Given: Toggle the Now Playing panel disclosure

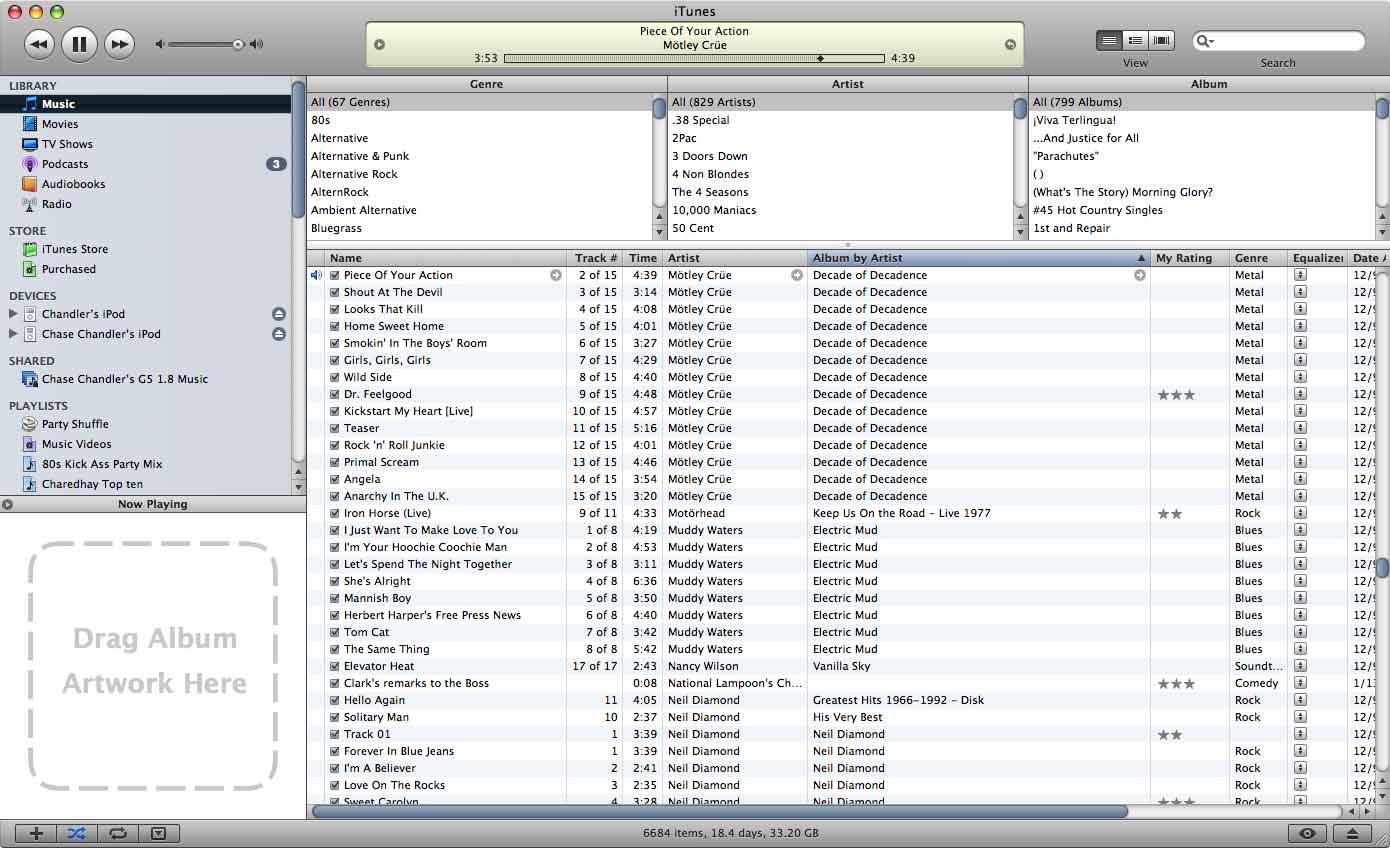Looking at the screenshot, I should tap(7, 504).
